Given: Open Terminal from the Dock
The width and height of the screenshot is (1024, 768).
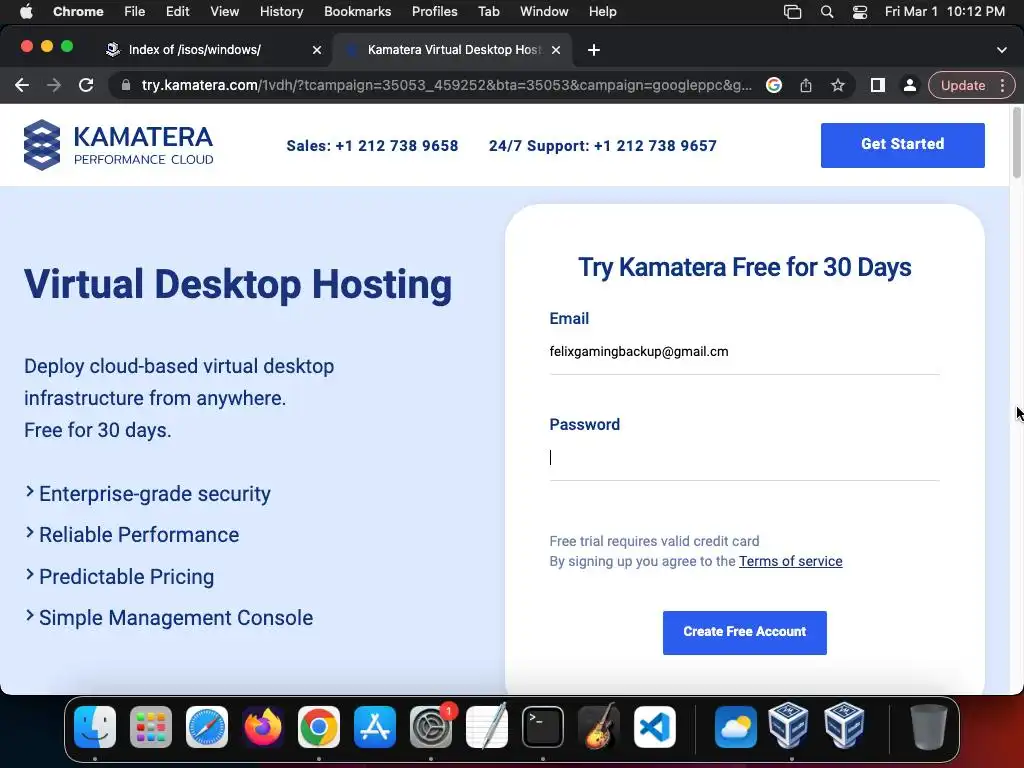Looking at the screenshot, I should (543, 727).
